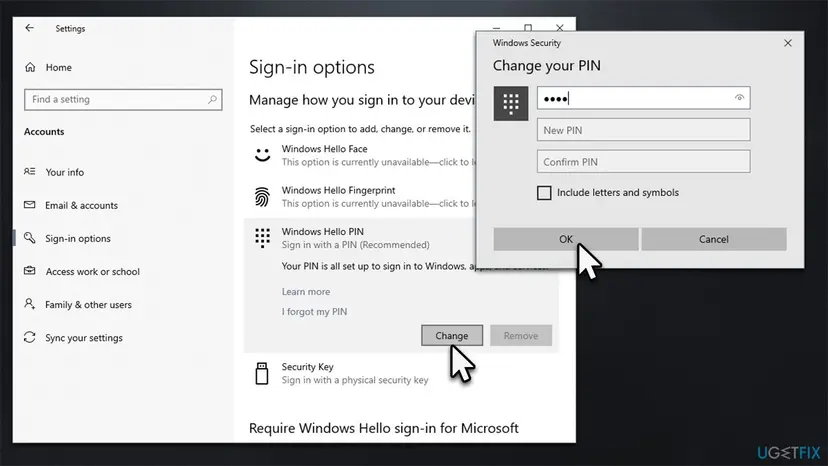Viewport: 828px width, 466px height.
Task: Check 'Include letters and symbols'
Action: [544, 193]
